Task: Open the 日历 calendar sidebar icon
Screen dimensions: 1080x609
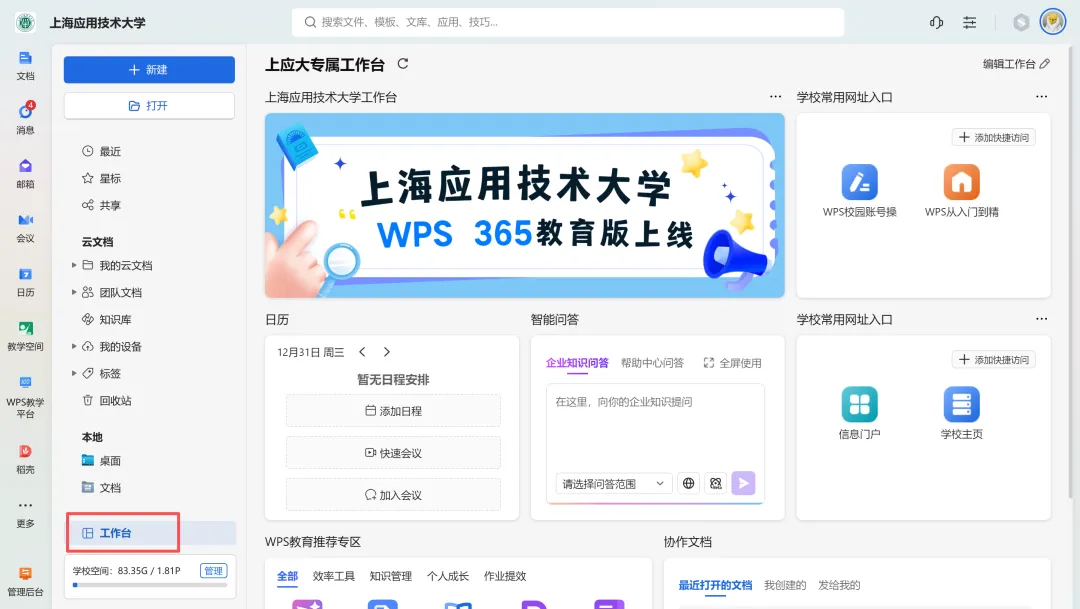Action: (x=25, y=282)
